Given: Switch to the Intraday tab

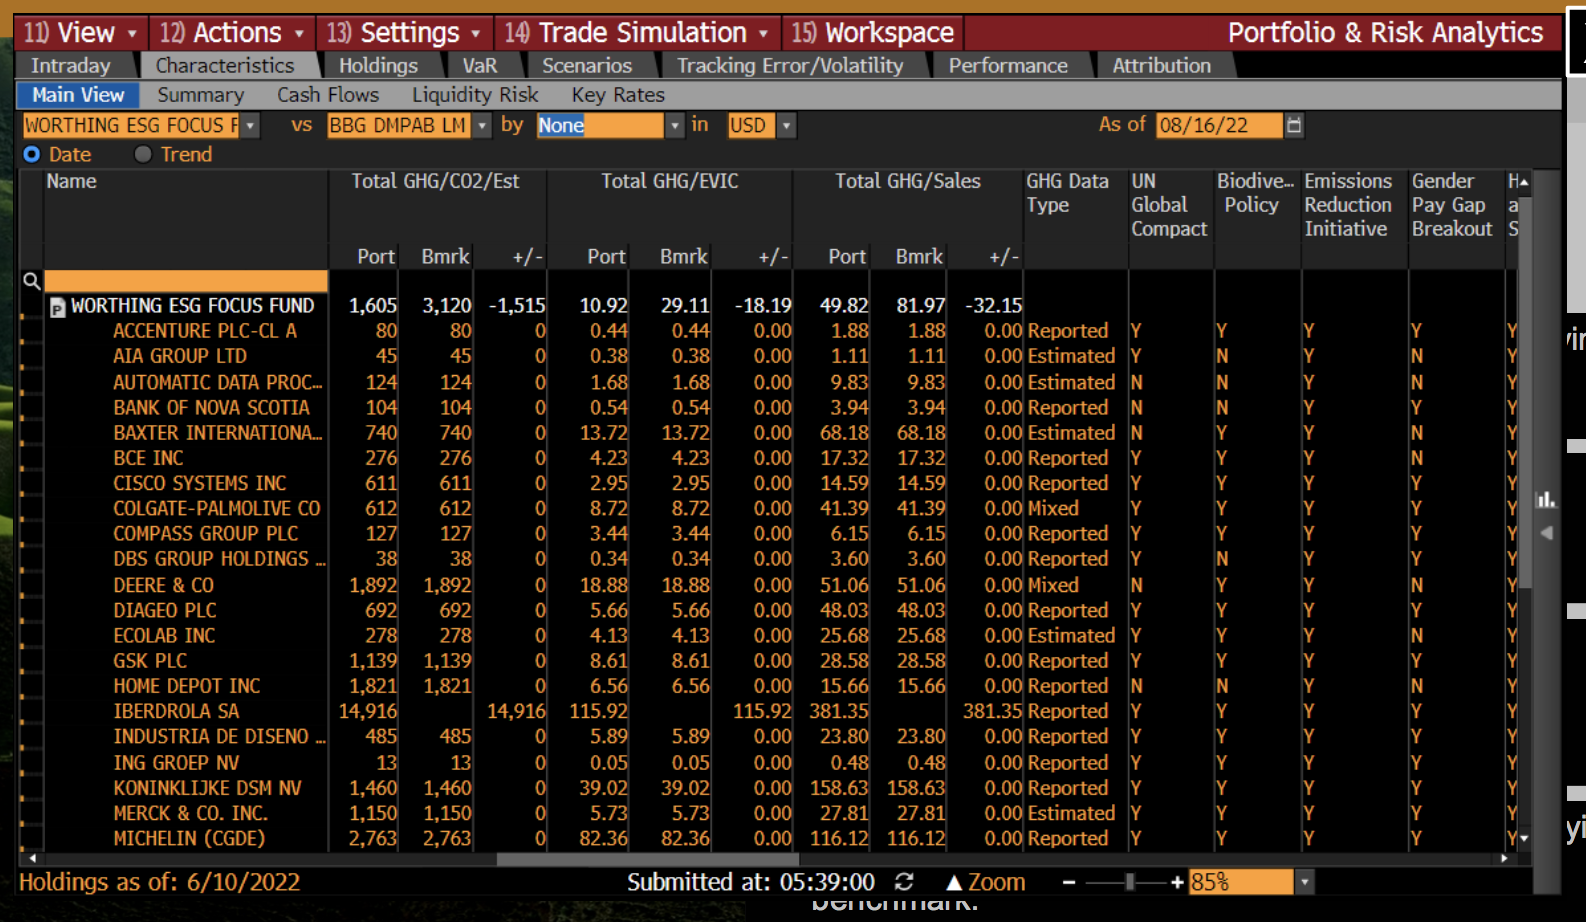Looking at the screenshot, I should point(71,66).
